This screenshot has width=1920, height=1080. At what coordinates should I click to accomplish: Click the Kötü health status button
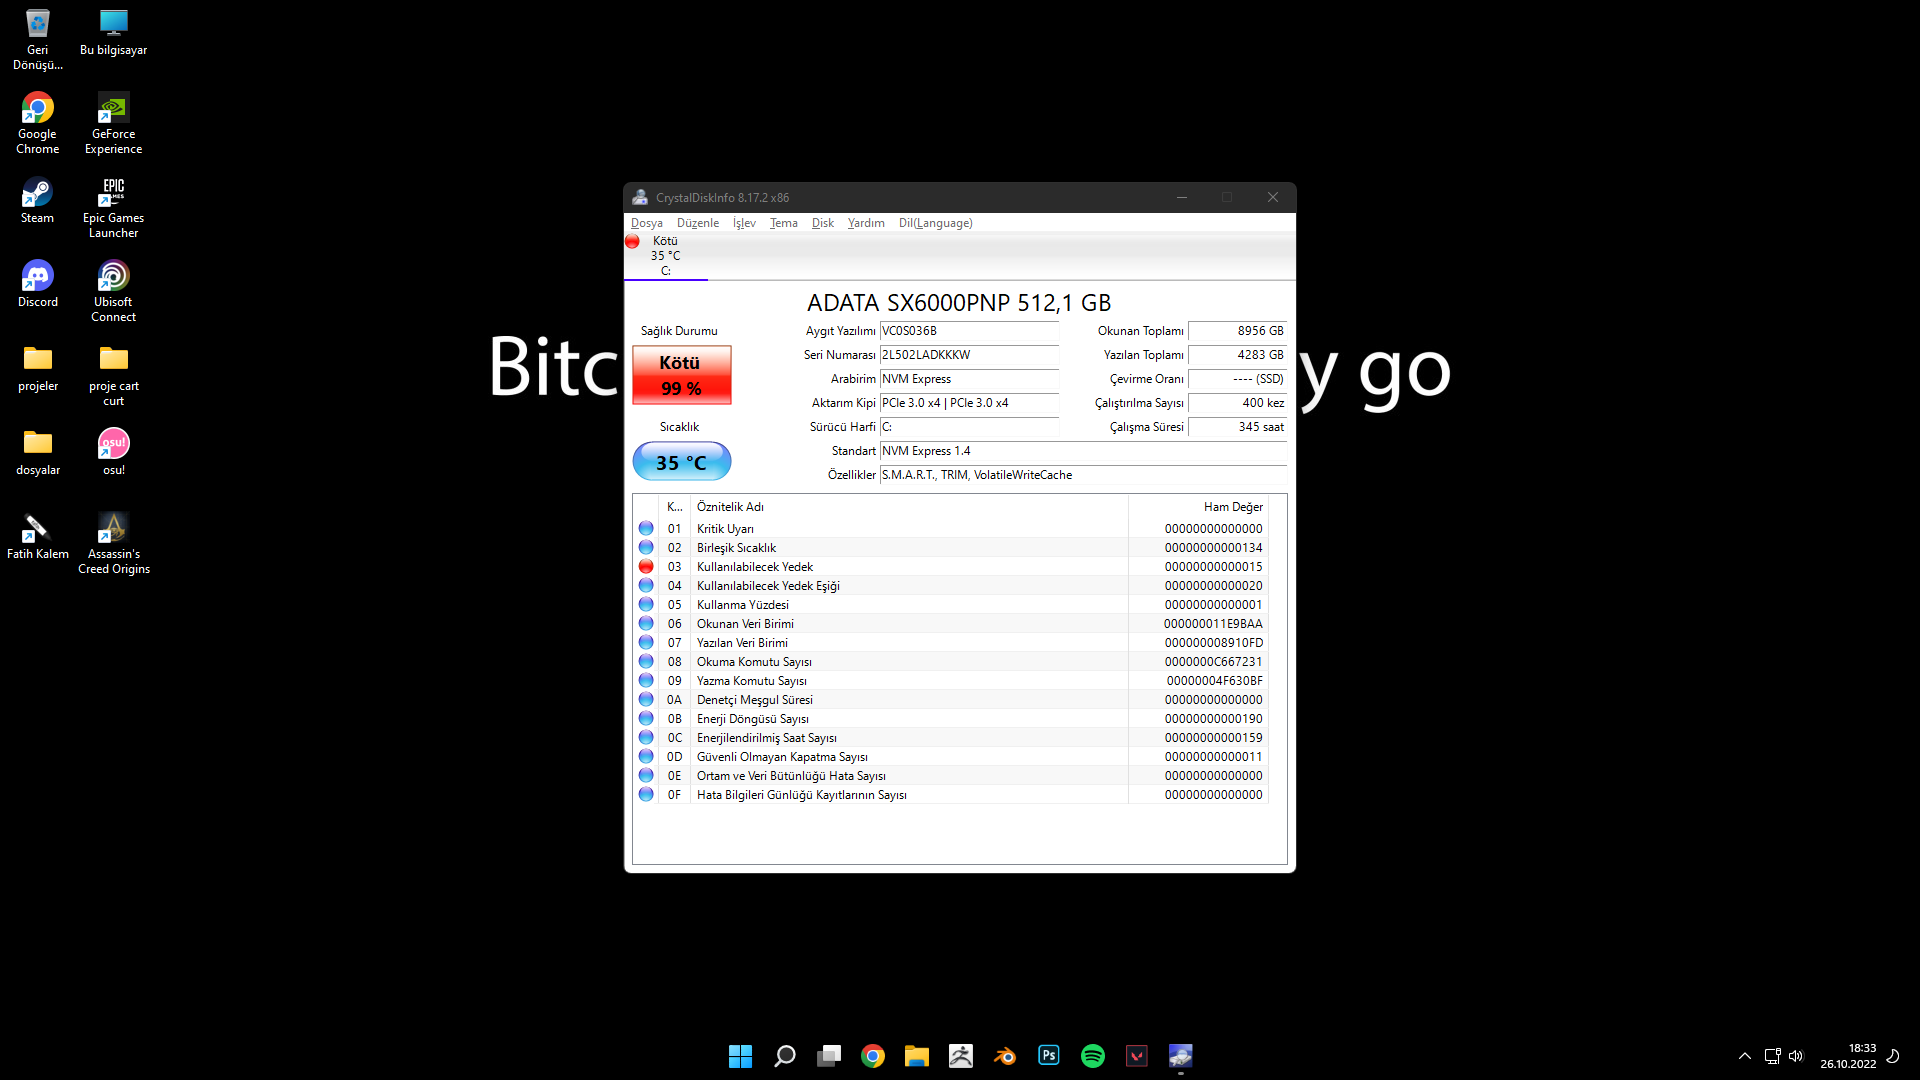click(x=679, y=373)
